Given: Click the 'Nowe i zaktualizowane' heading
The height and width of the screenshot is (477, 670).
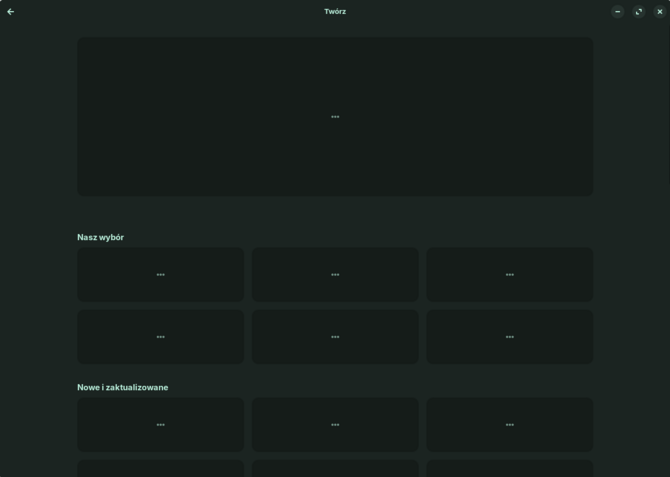Looking at the screenshot, I should 123,387.
